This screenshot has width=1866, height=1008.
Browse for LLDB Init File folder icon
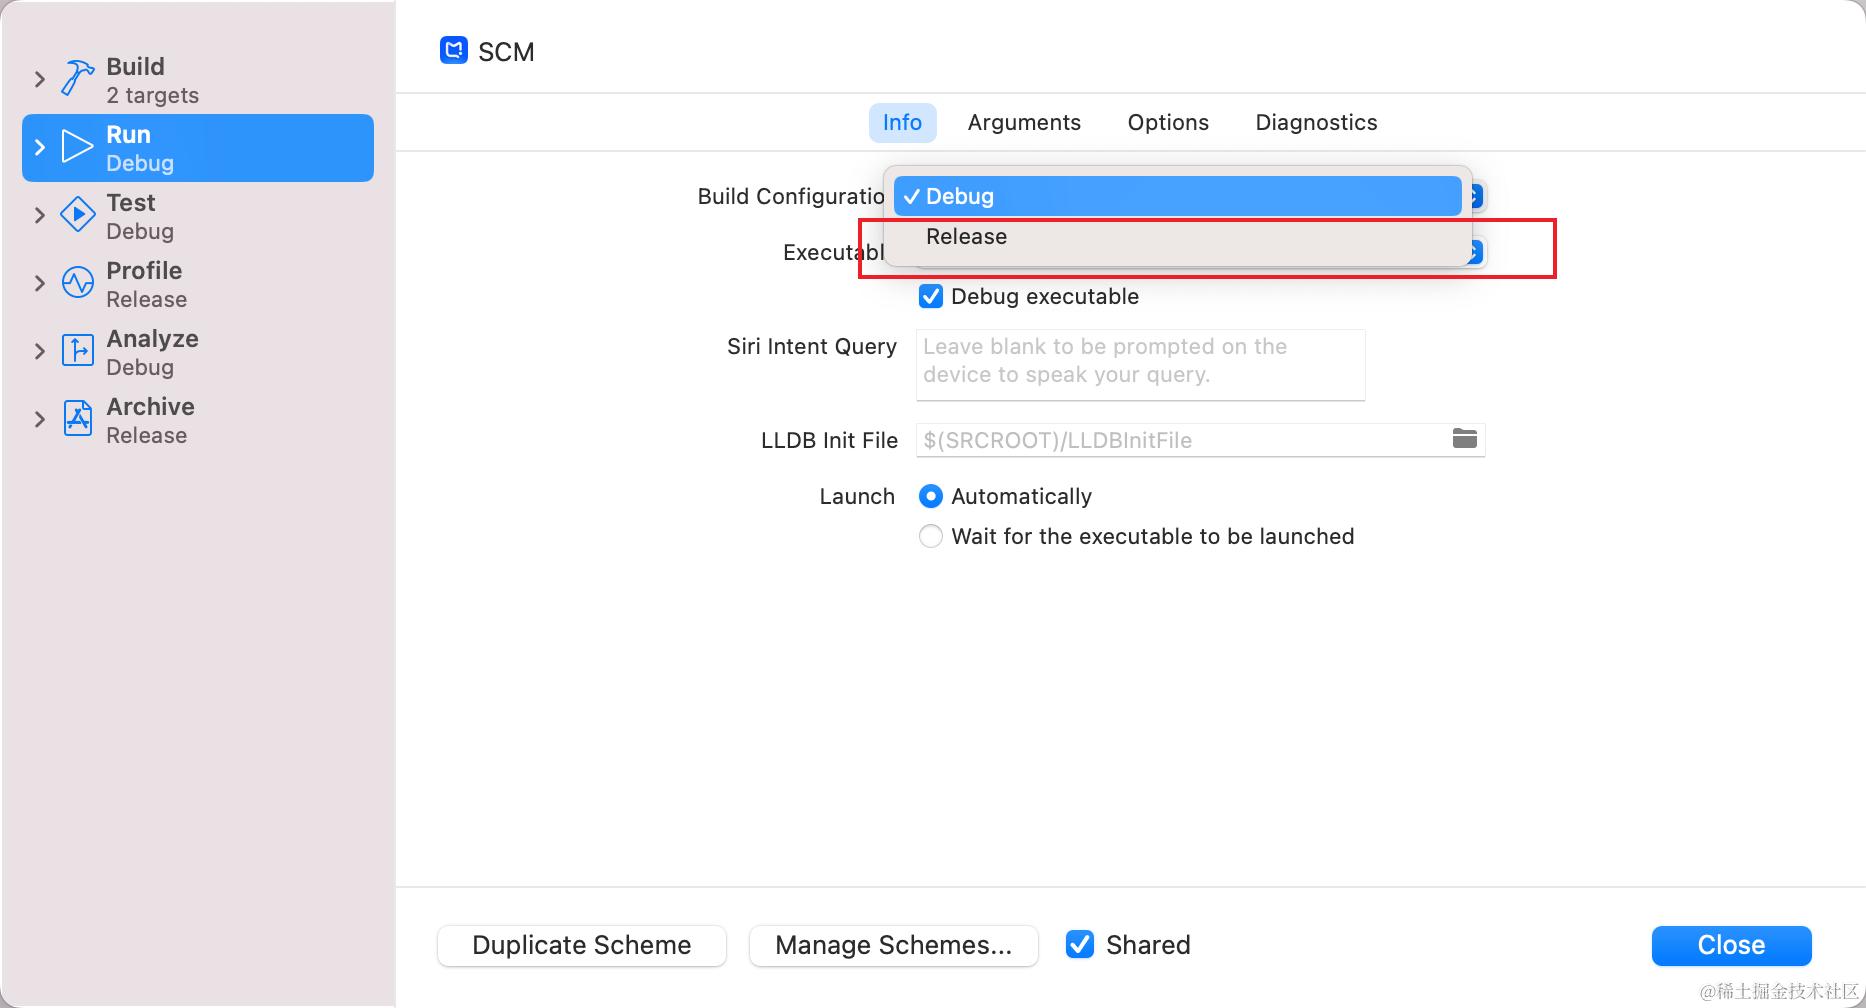click(x=1464, y=439)
